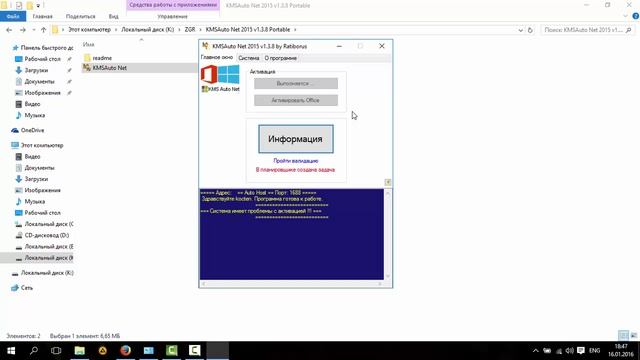The height and width of the screenshot is (360, 640).
Task: Open the Управление ribbon tab
Action: click(172, 16)
